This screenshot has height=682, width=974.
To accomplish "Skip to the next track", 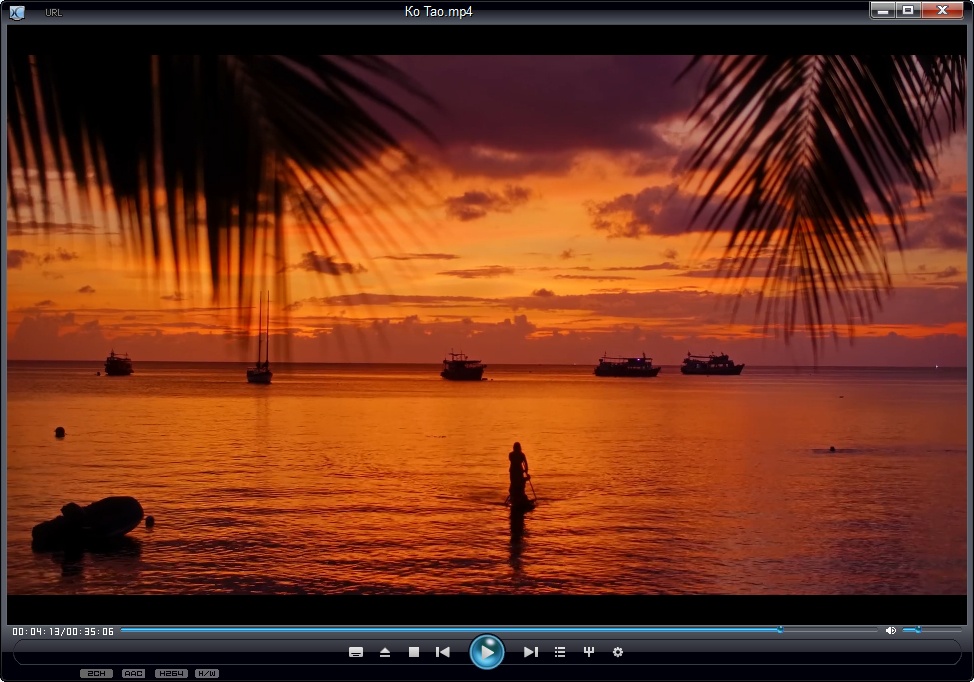I will tap(530, 652).
